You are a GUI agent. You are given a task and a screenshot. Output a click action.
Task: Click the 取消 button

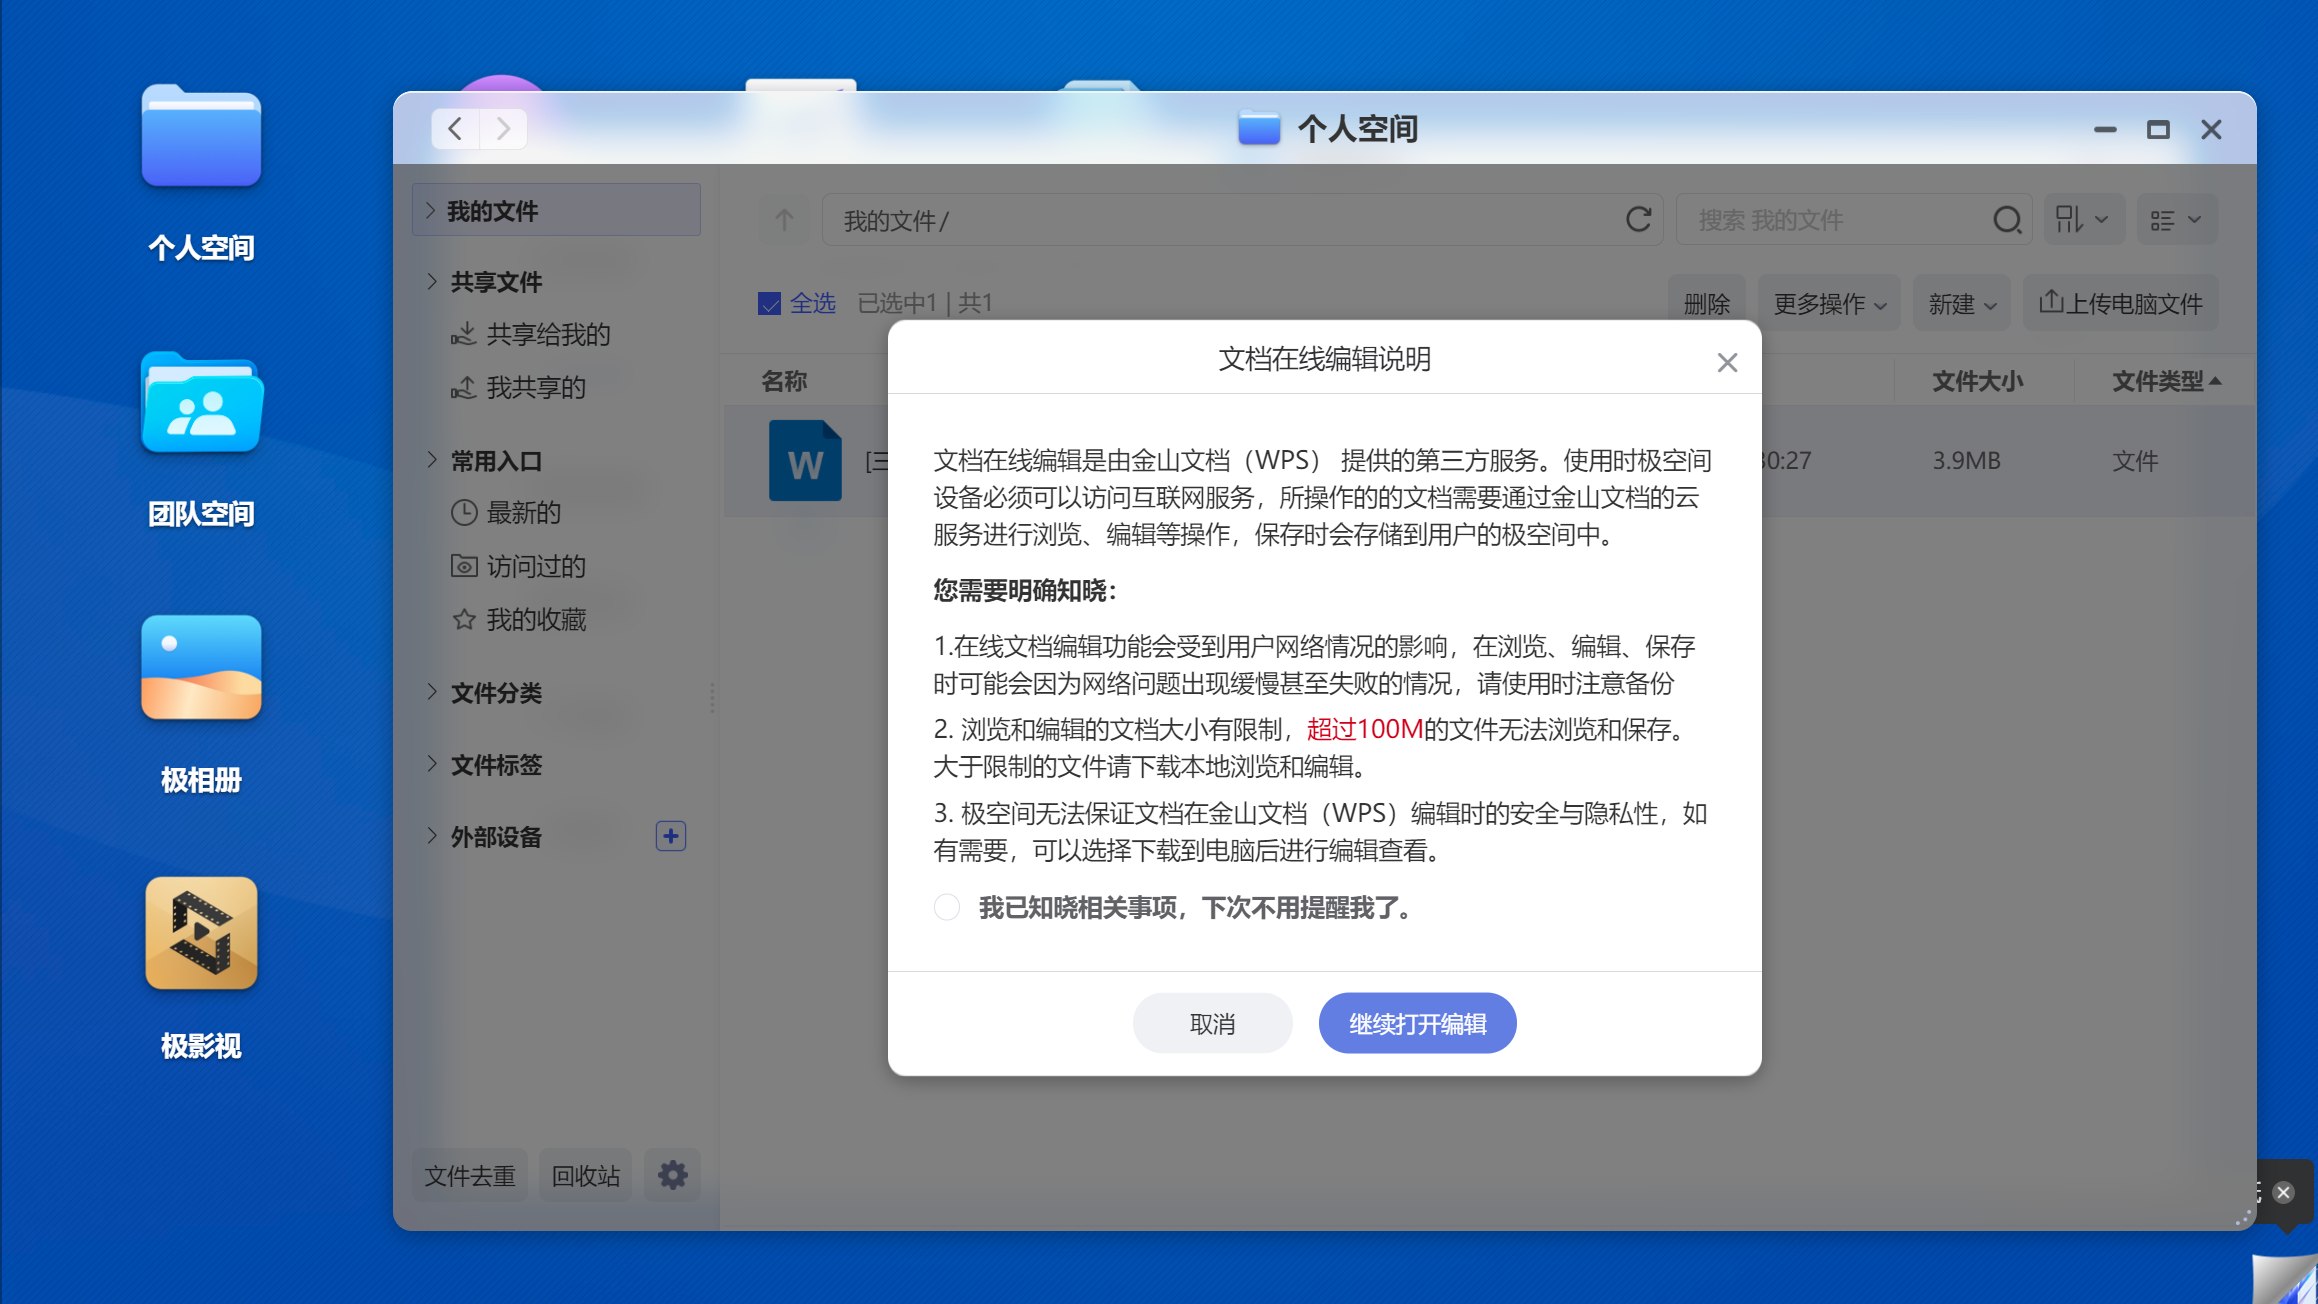click(x=1212, y=1023)
